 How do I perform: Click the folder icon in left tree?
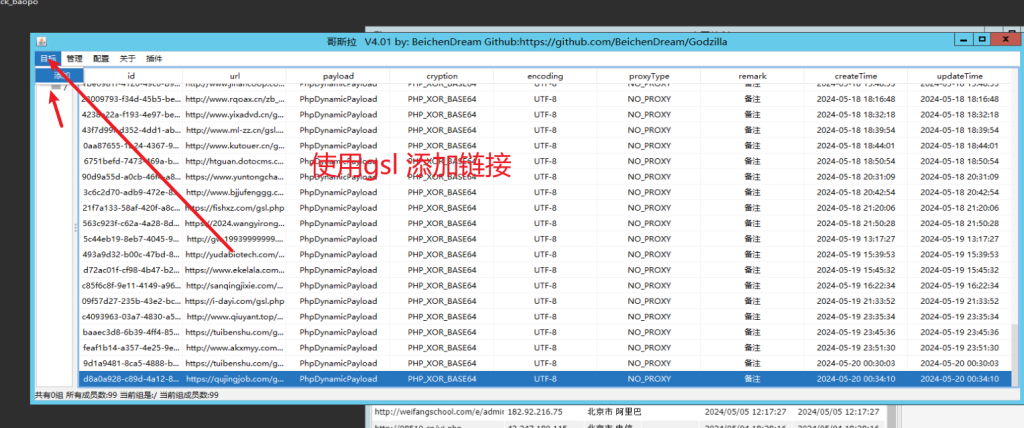pos(56,88)
